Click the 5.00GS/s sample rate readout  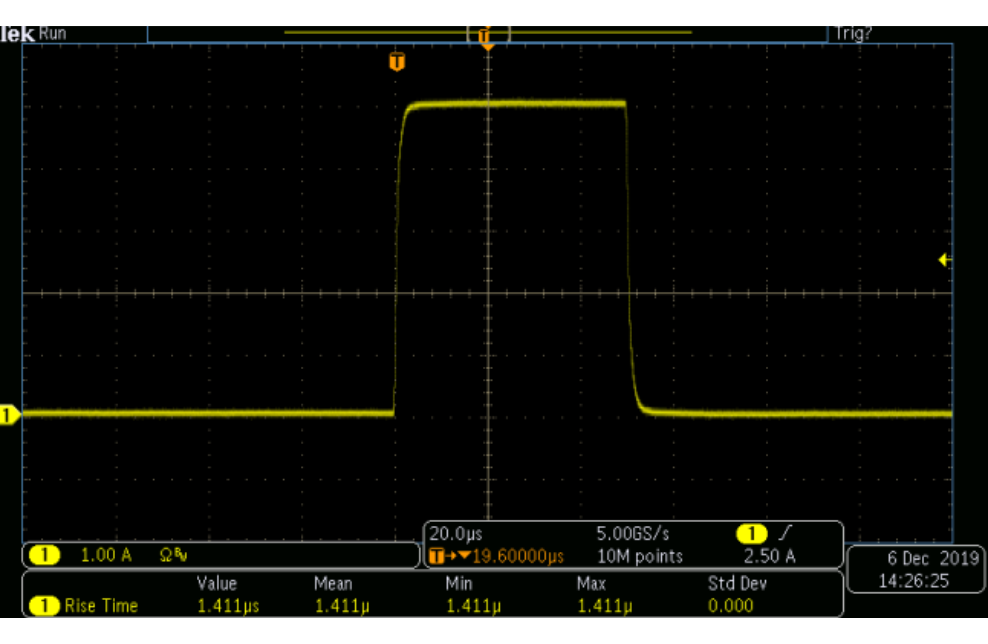tap(633, 534)
